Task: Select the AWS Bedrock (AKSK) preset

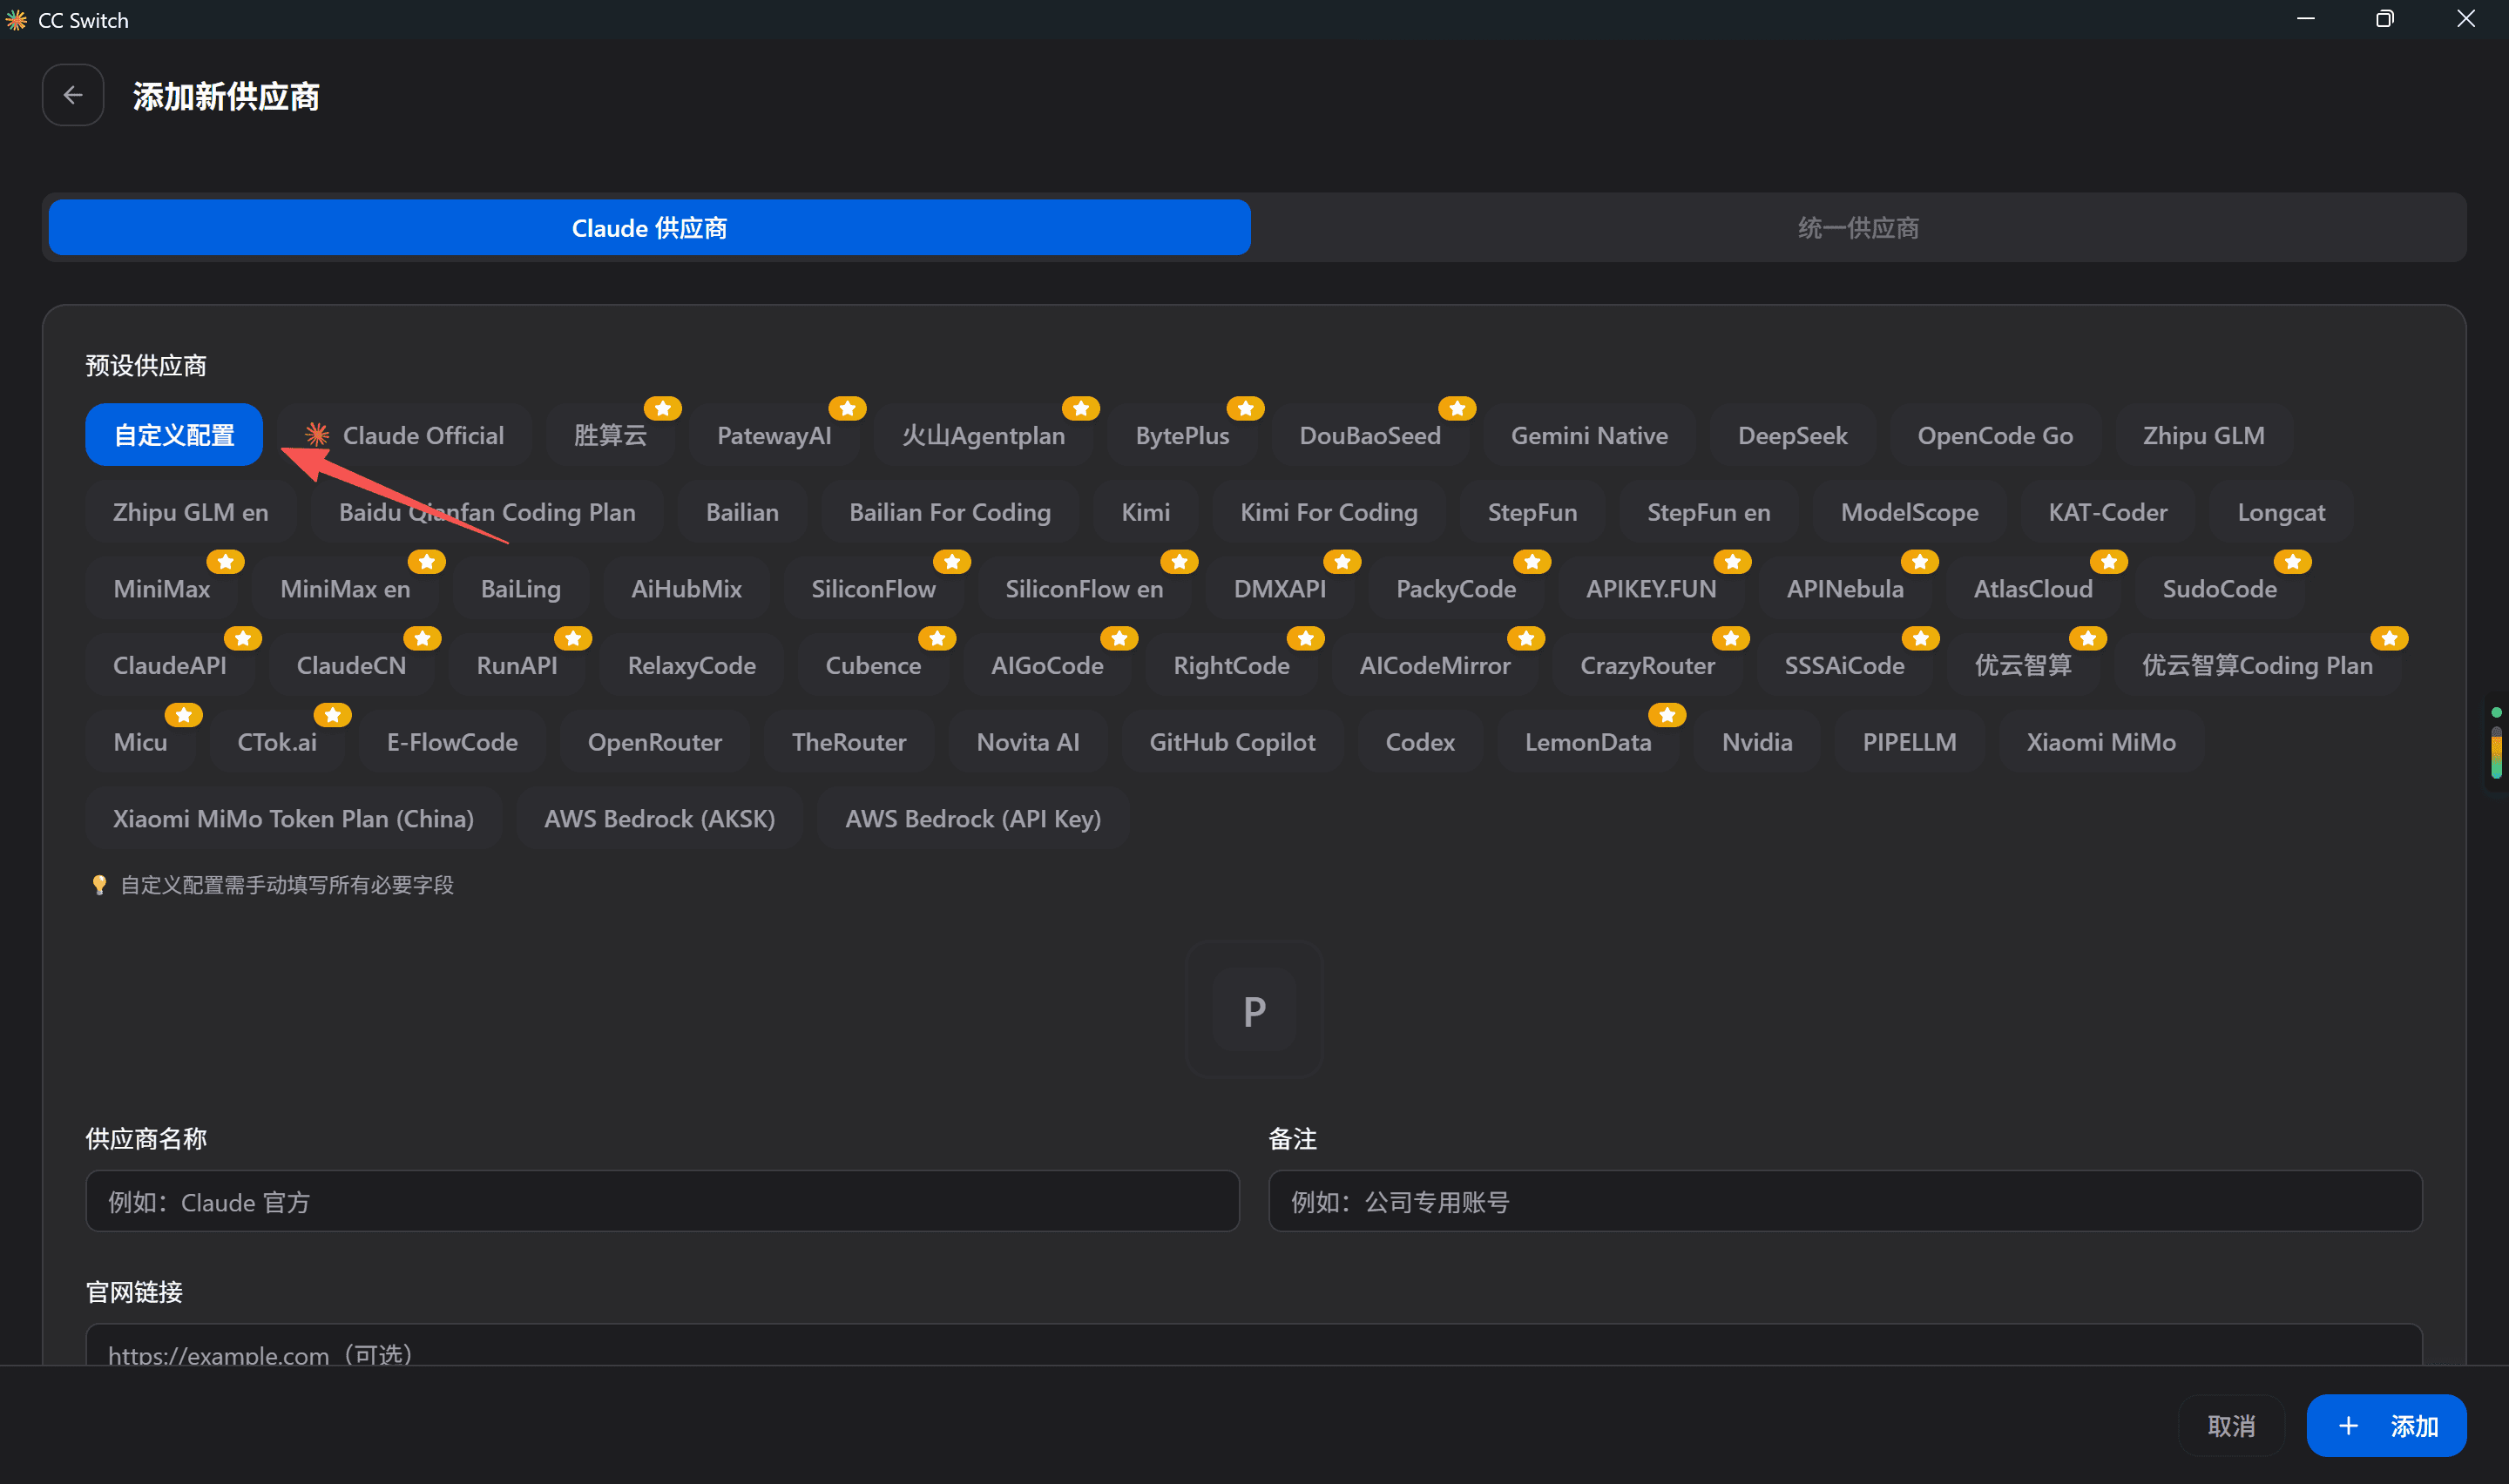Action: point(660,819)
